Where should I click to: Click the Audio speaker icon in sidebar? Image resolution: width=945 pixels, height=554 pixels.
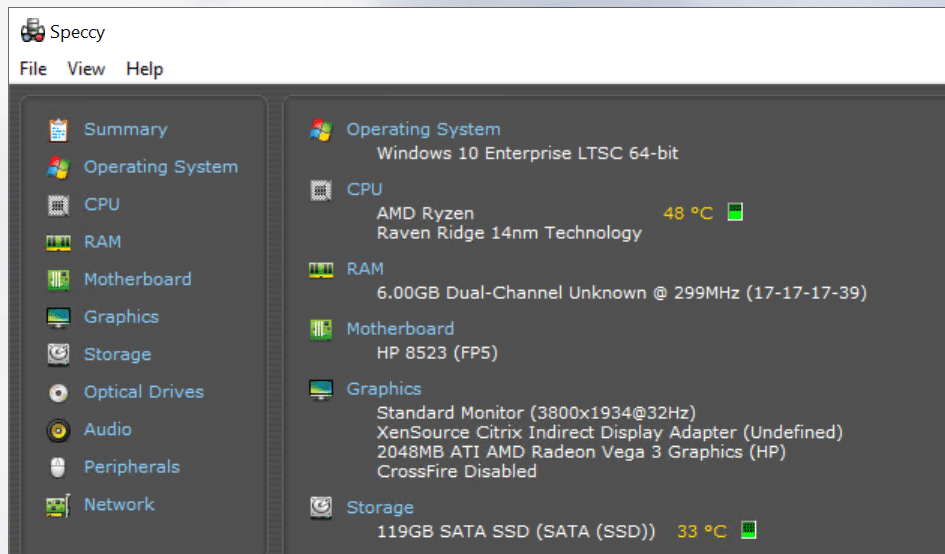[58, 430]
